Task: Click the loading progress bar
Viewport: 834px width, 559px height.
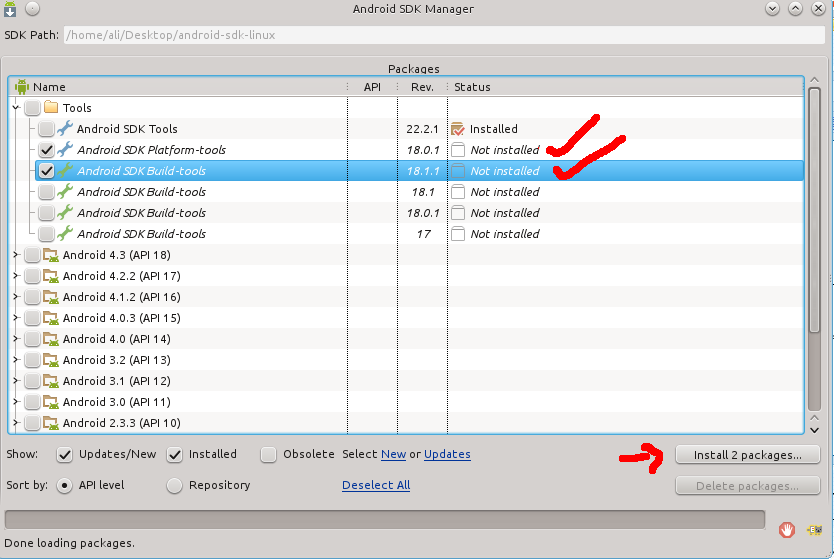Action: pos(385,520)
